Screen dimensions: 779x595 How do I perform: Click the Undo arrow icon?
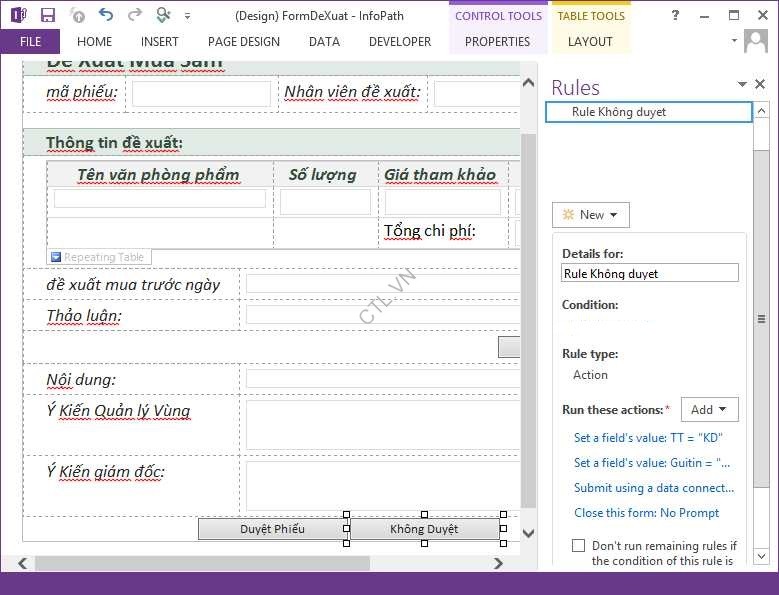pos(106,15)
